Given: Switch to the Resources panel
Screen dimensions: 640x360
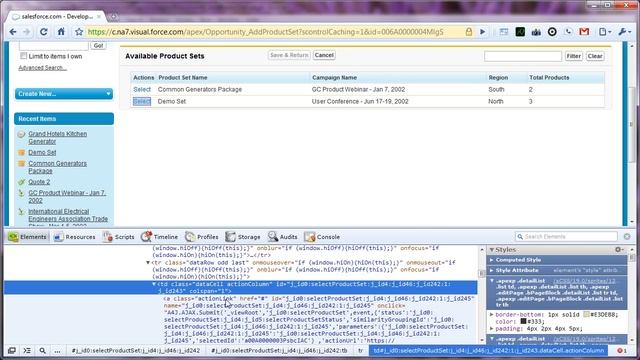Looking at the screenshot, I should point(74,237).
